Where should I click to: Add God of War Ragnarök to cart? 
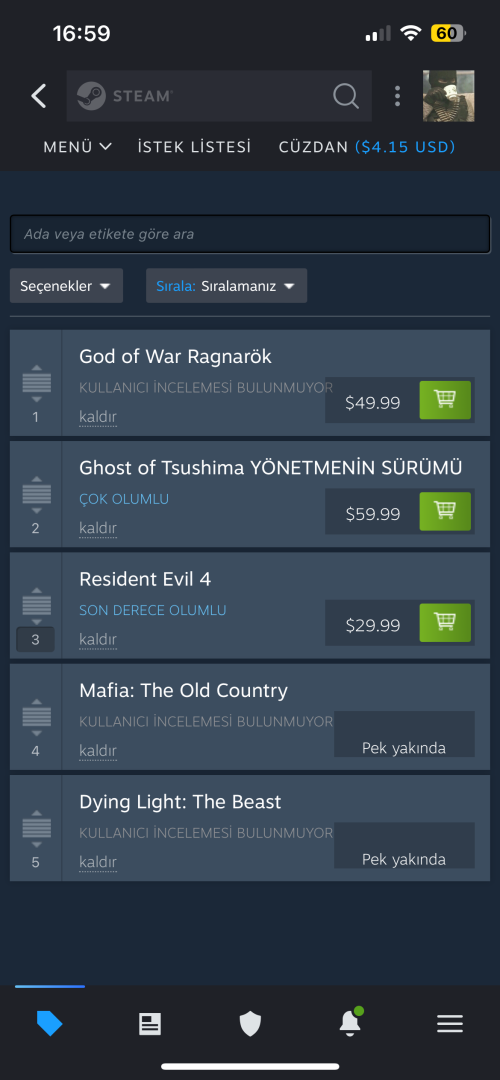(445, 400)
